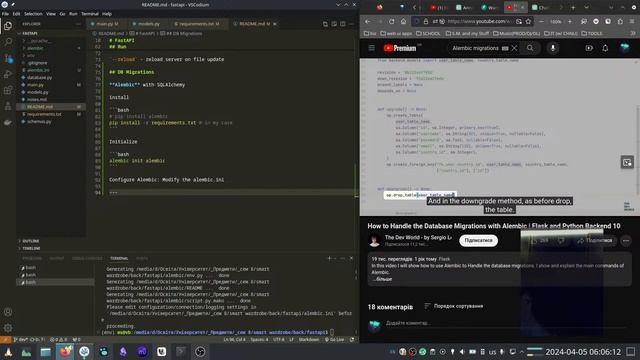This screenshot has height=360, width=640.
Task: Open YouTube account avatar menu
Action: tap(624, 48)
